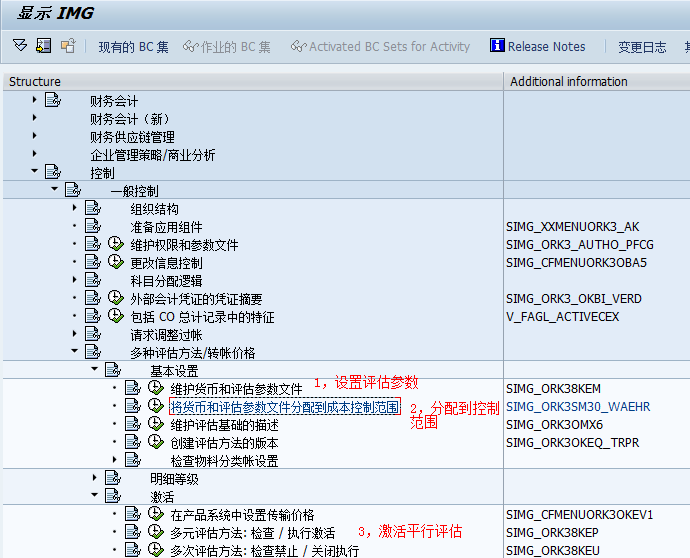690x558 pixels.
Task: Click the Additional information column header
Action: coord(597,81)
